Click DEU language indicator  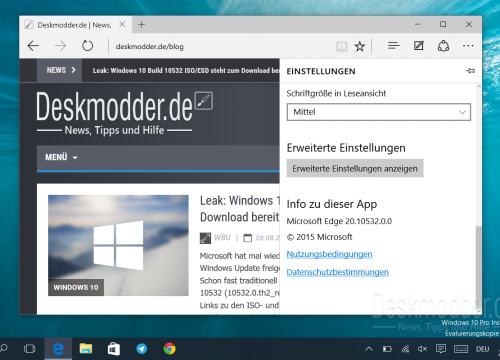483,349
